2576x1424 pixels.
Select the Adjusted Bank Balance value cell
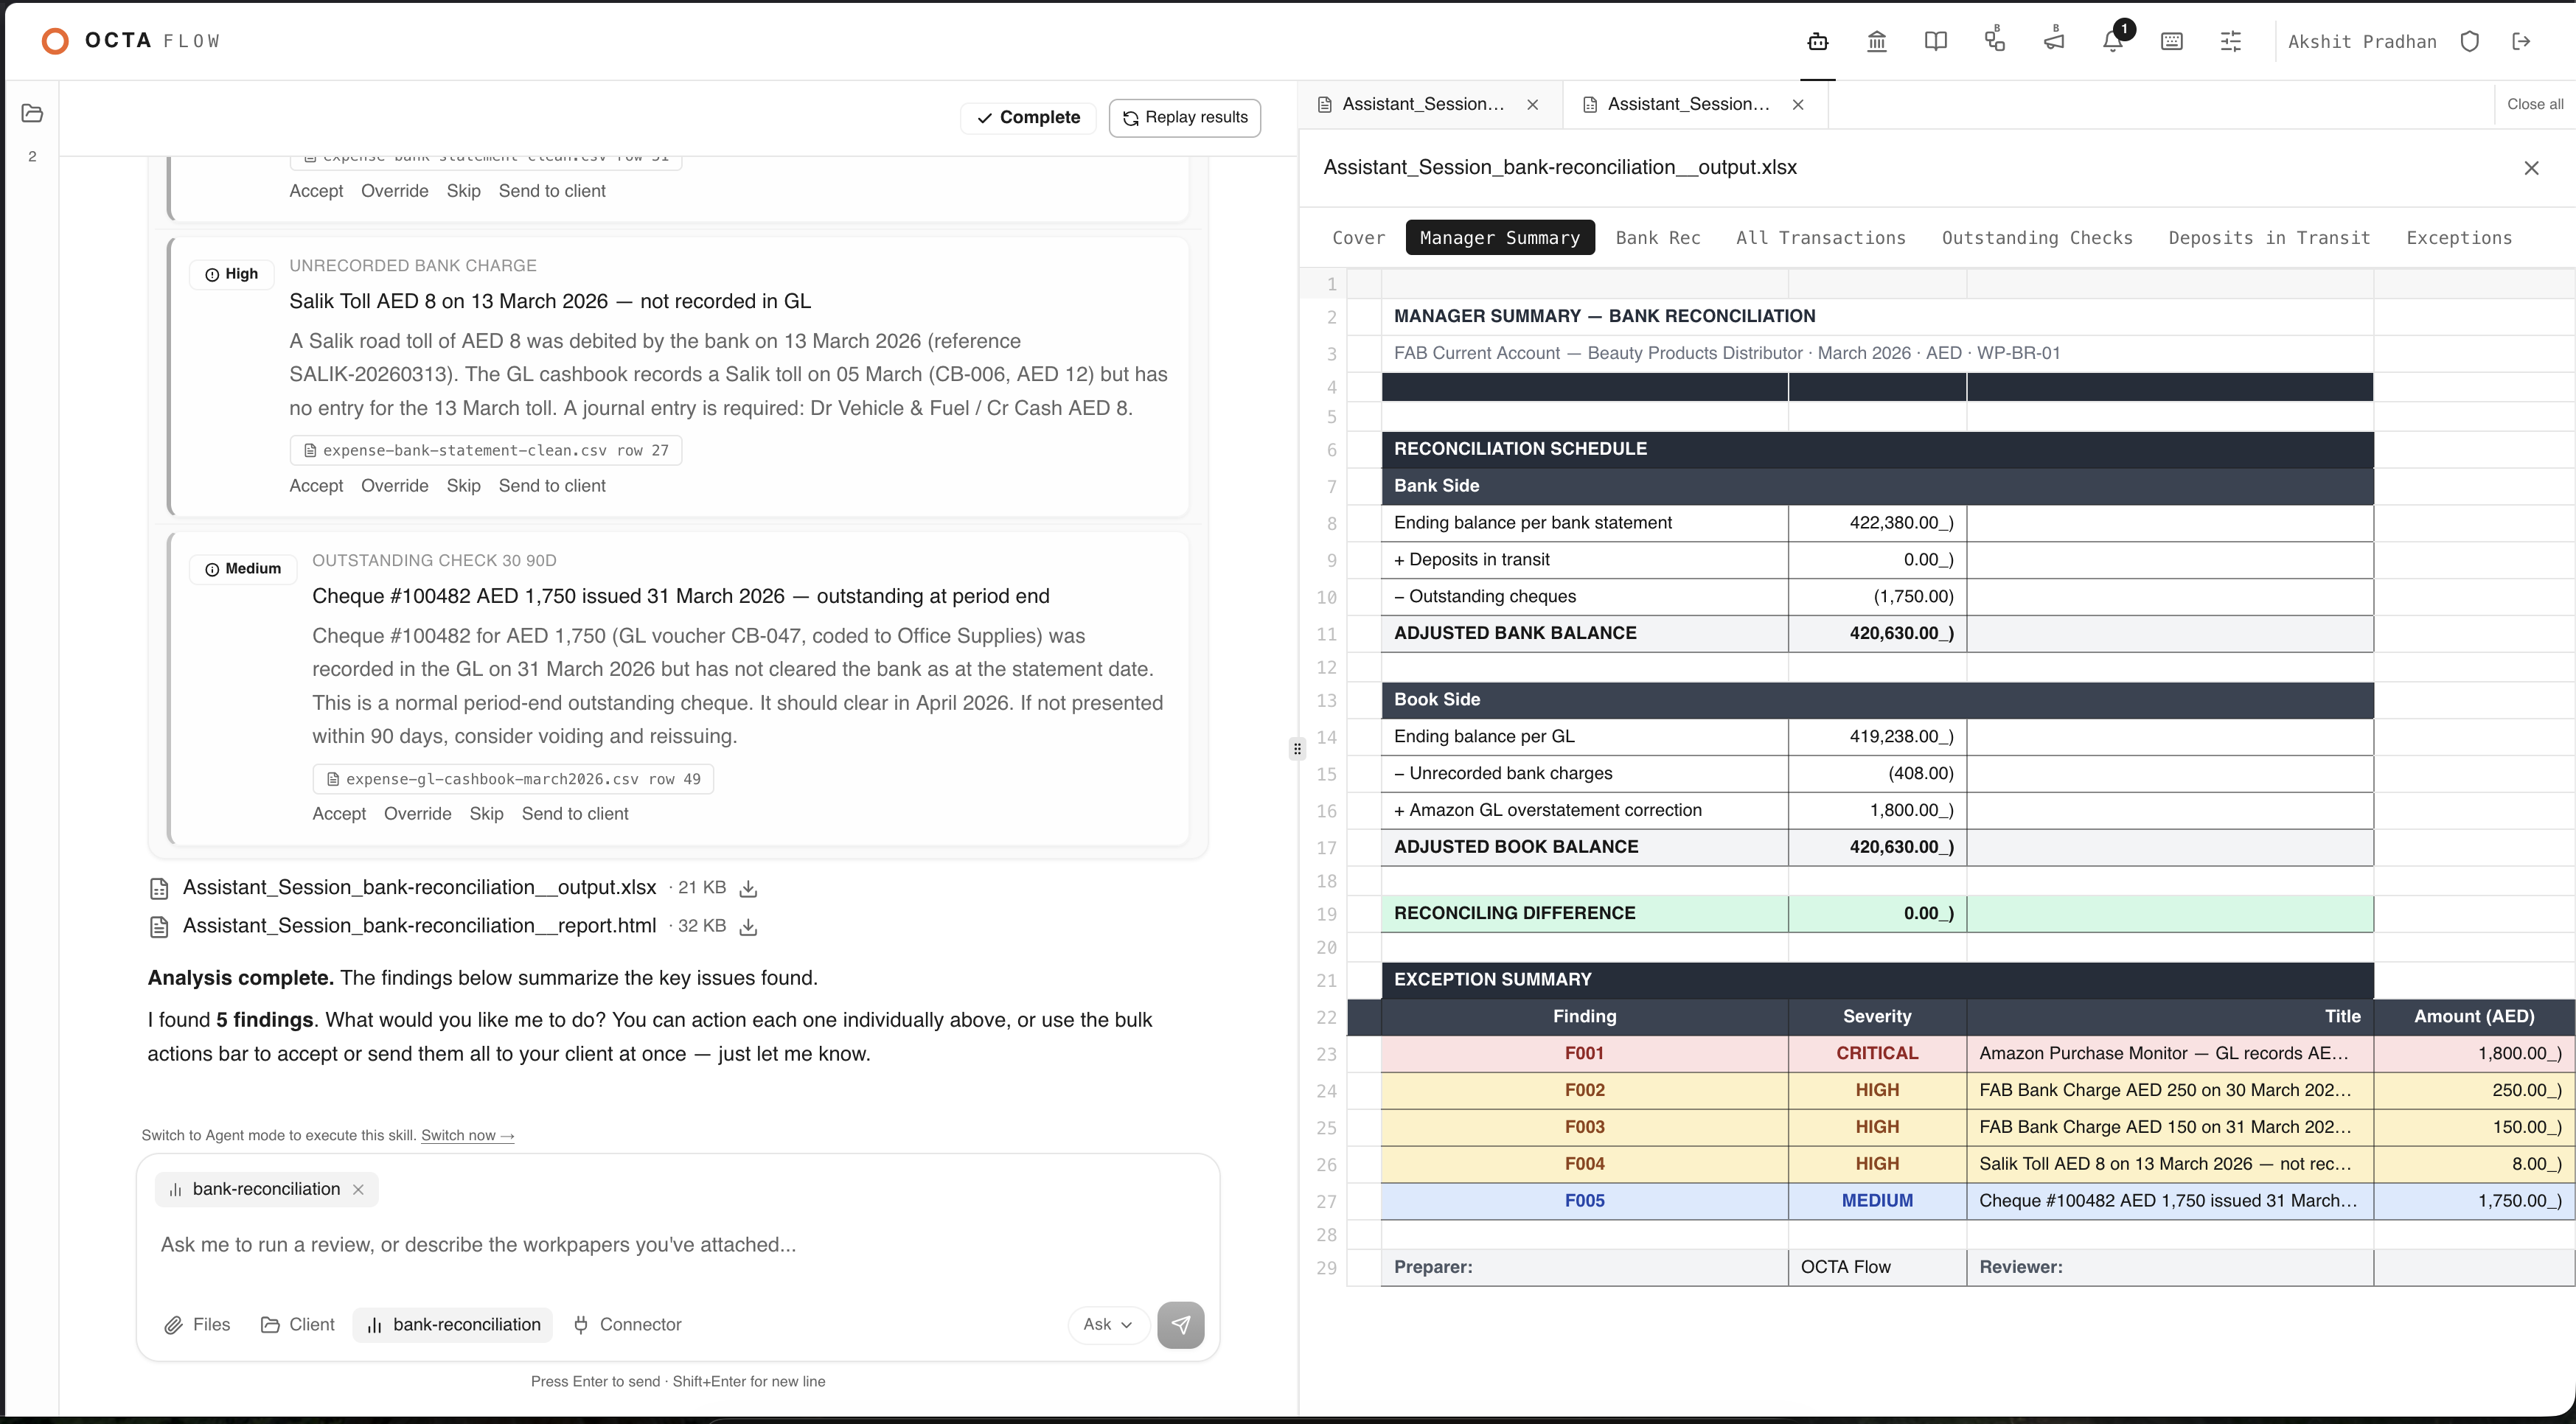pyautogui.click(x=1877, y=633)
